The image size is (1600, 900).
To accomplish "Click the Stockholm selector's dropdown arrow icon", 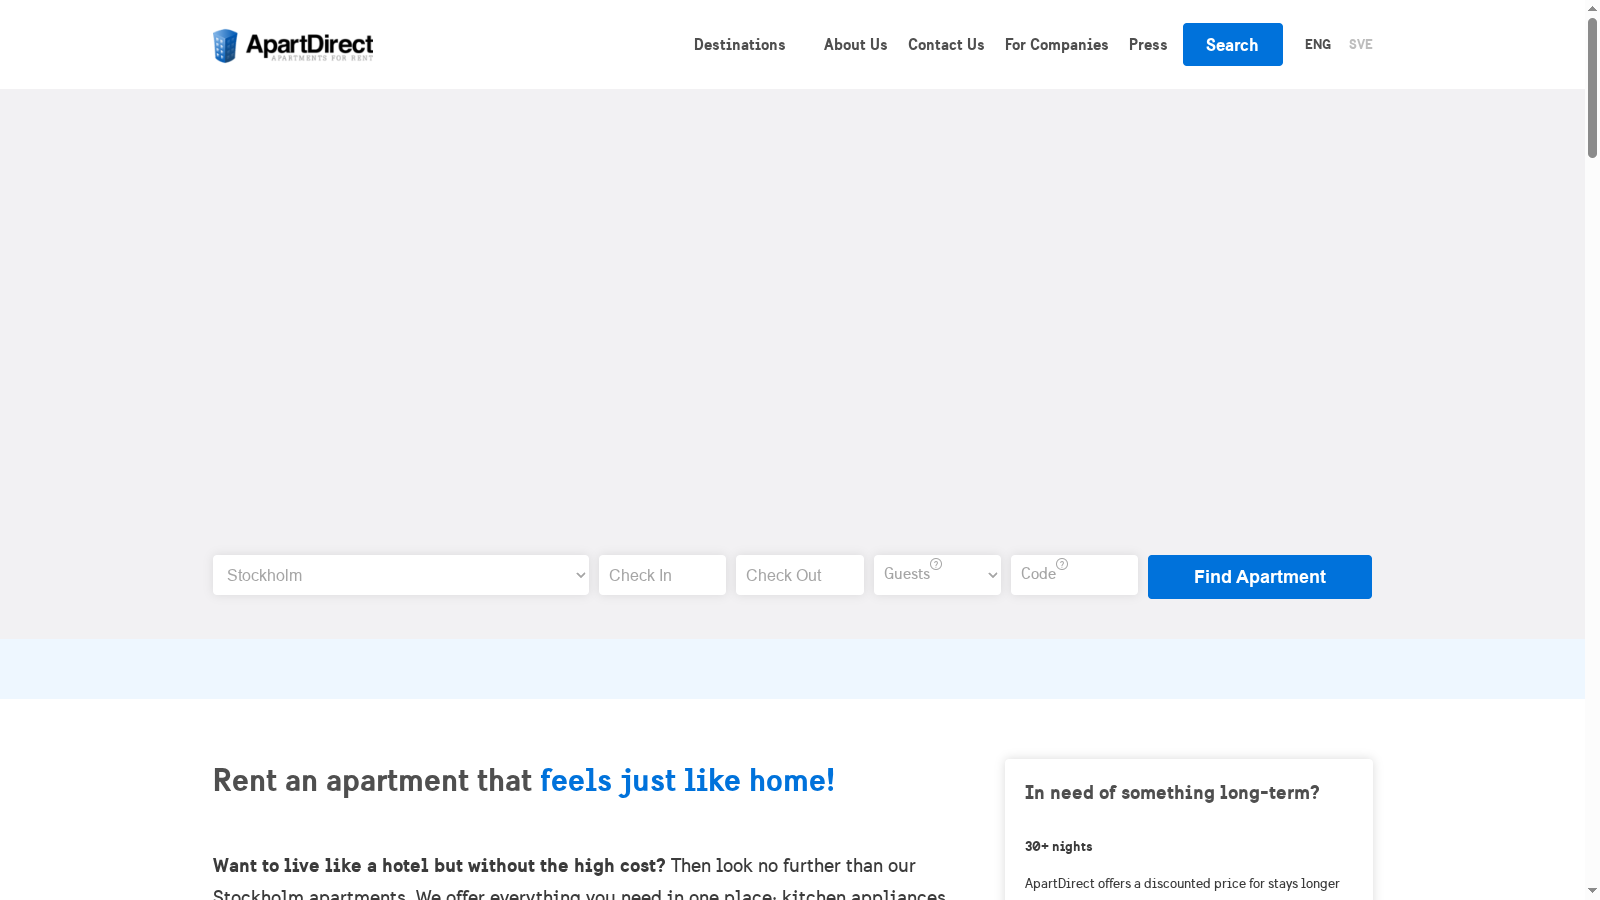I will coord(580,575).
